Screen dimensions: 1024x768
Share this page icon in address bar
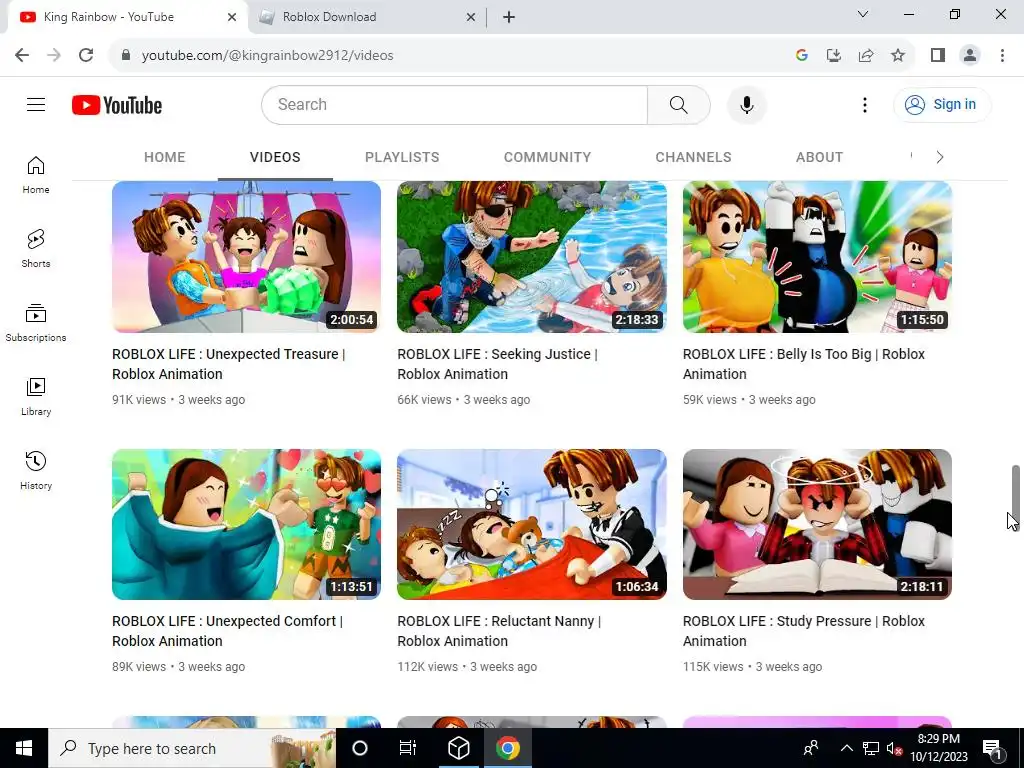pyautogui.click(x=866, y=55)
